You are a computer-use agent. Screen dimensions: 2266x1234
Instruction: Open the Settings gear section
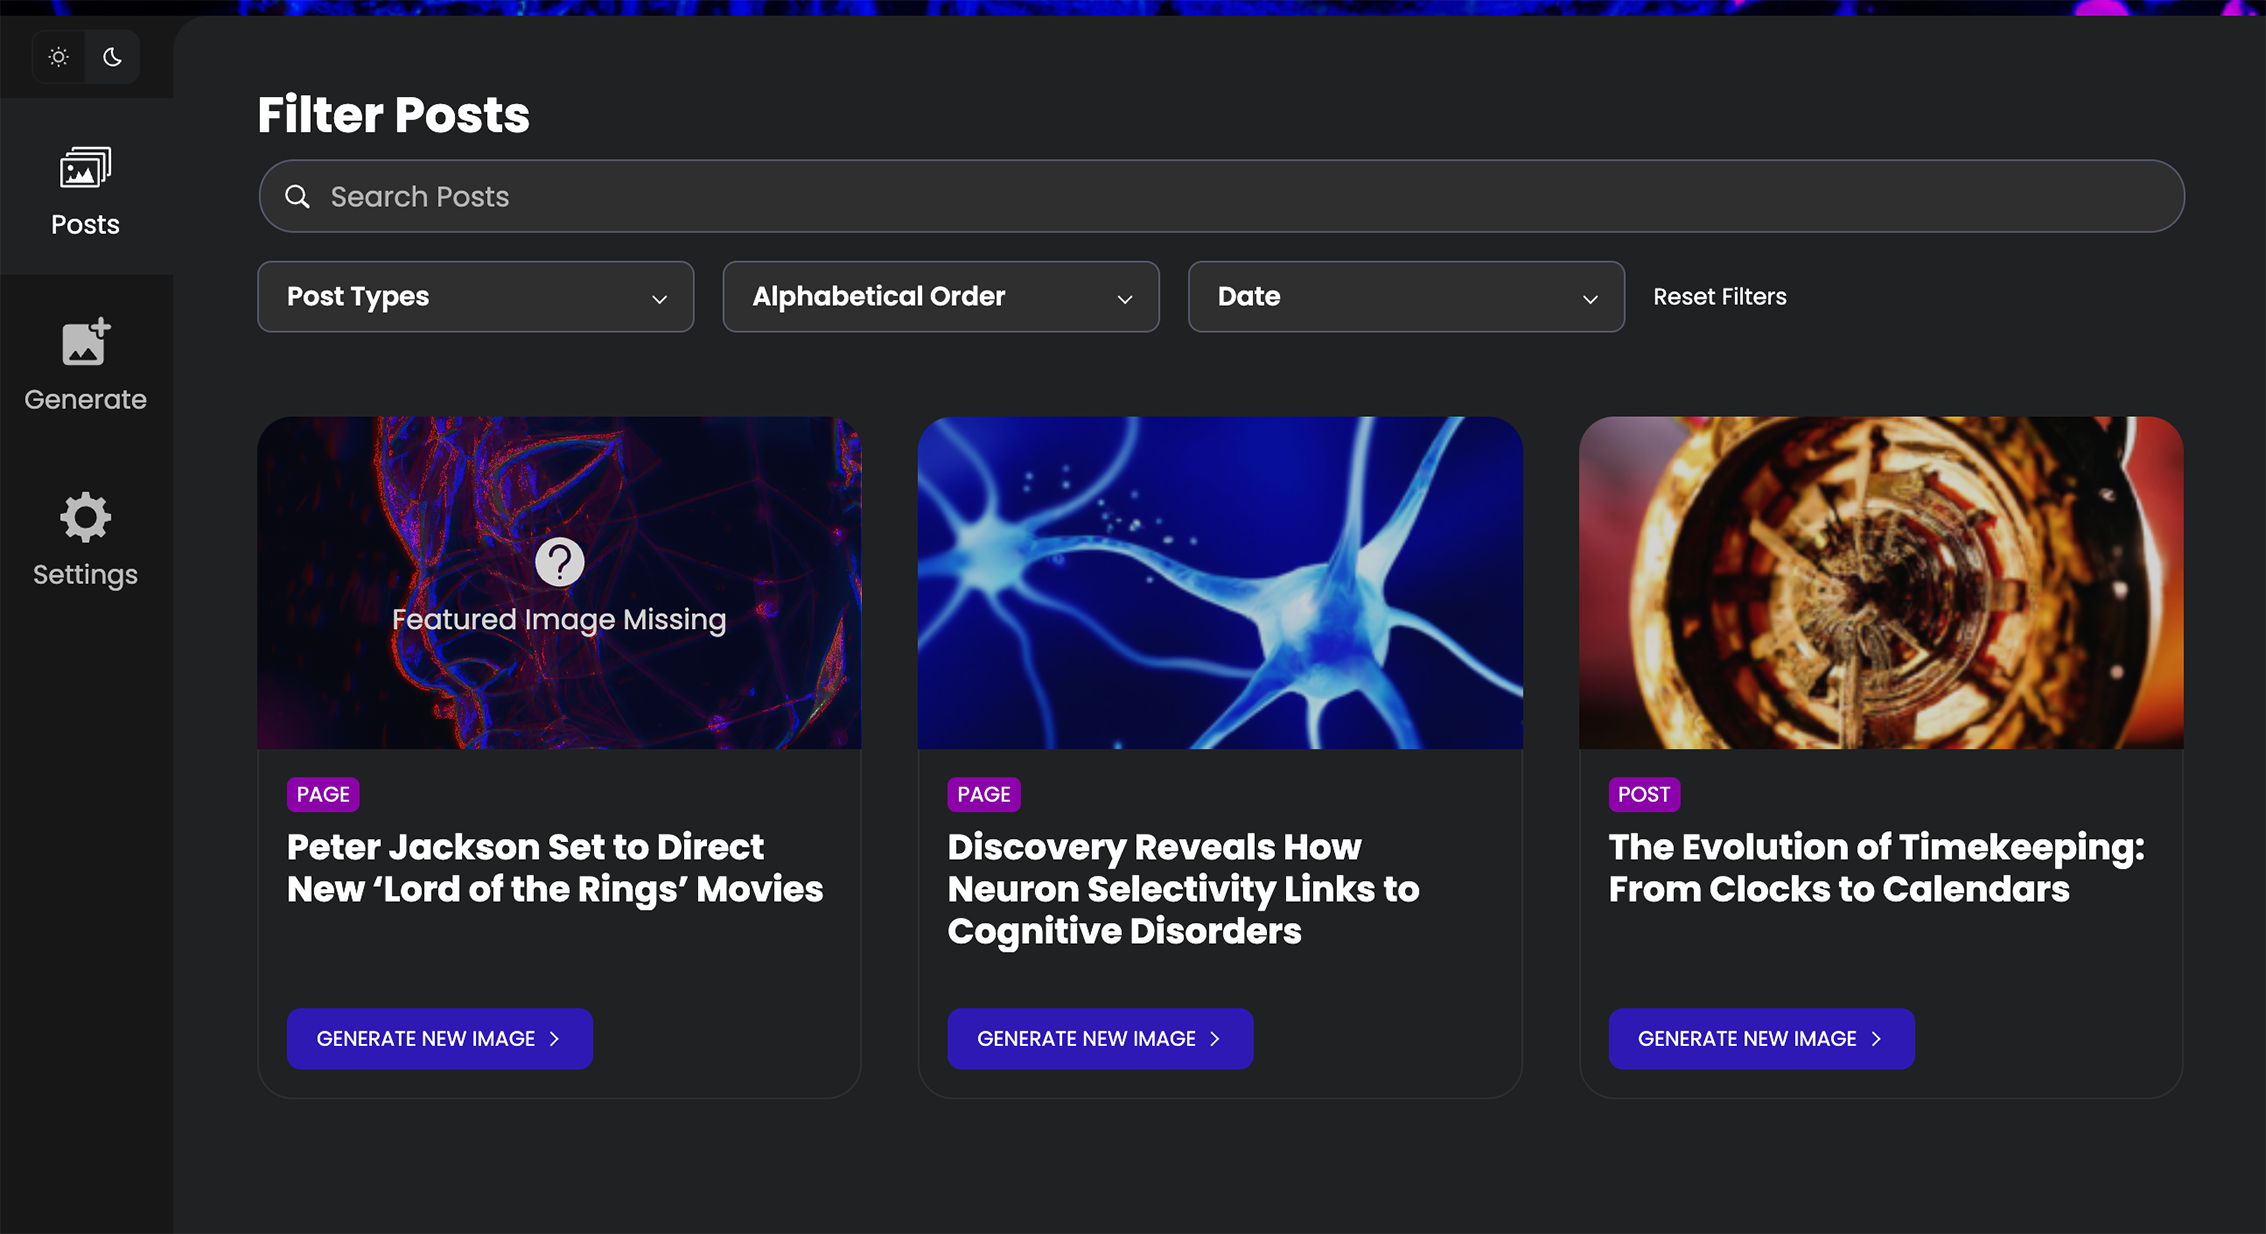pos(85,539)
